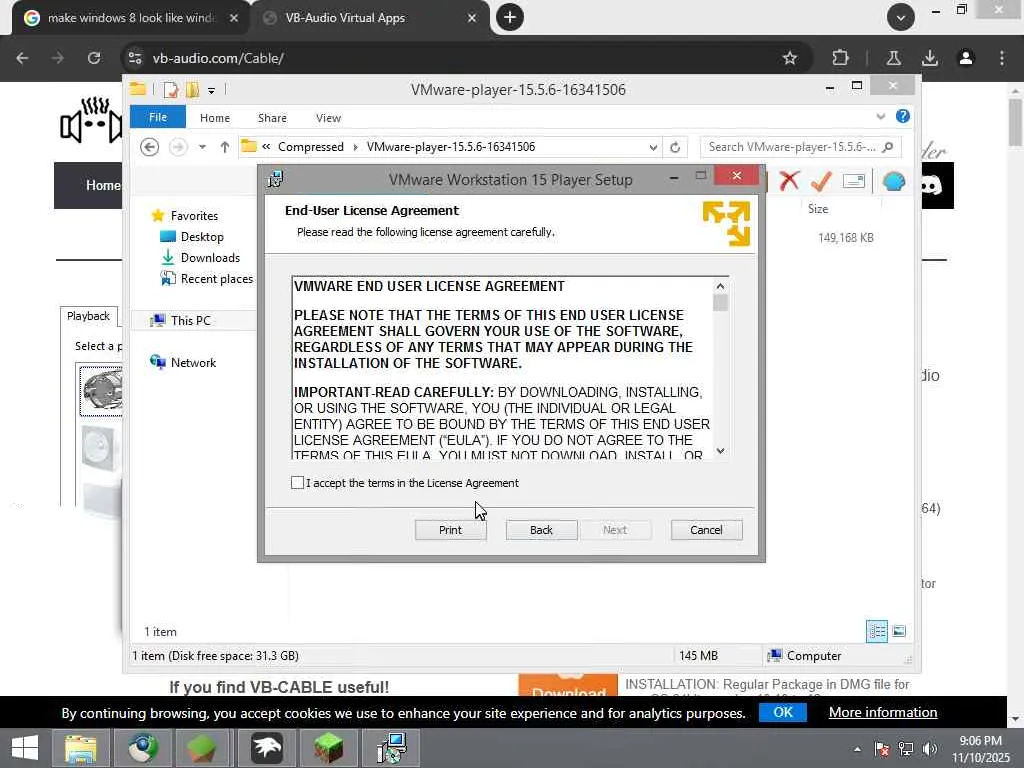Image resolution: width=1024 pixels, height=768 pixels.
Task: Reload the browser page
Action: [94, 58]
